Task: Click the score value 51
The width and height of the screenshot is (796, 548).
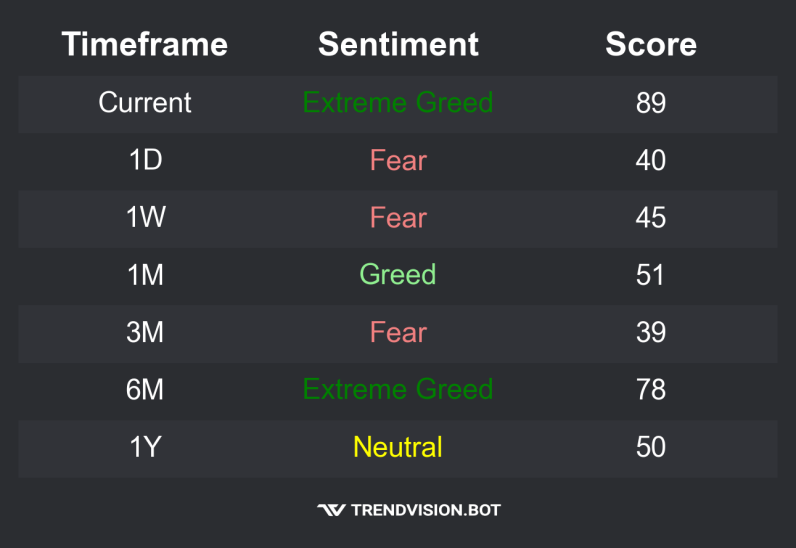Action: [651, 274]
